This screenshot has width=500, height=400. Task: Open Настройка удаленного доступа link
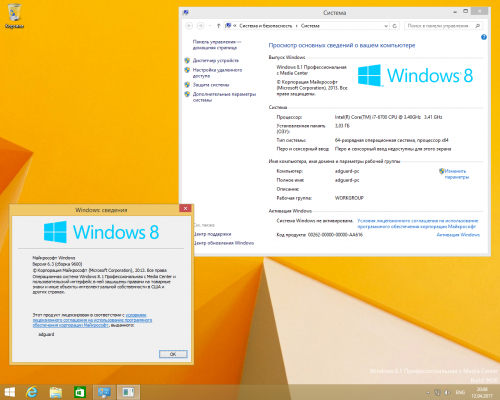217,73
